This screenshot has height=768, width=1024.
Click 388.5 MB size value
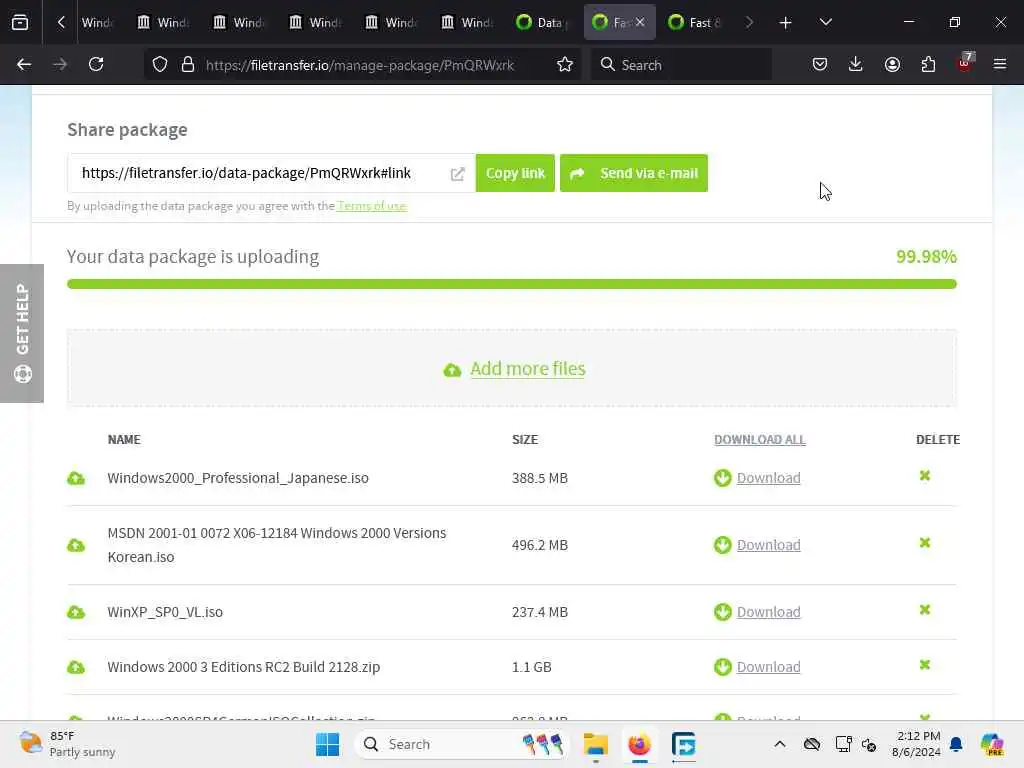(539, 478)
